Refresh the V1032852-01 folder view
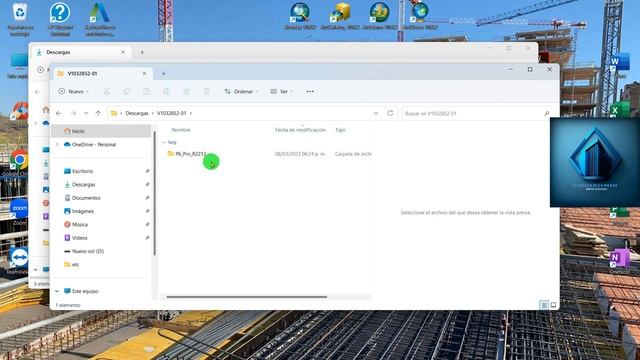 coord(390,113)
